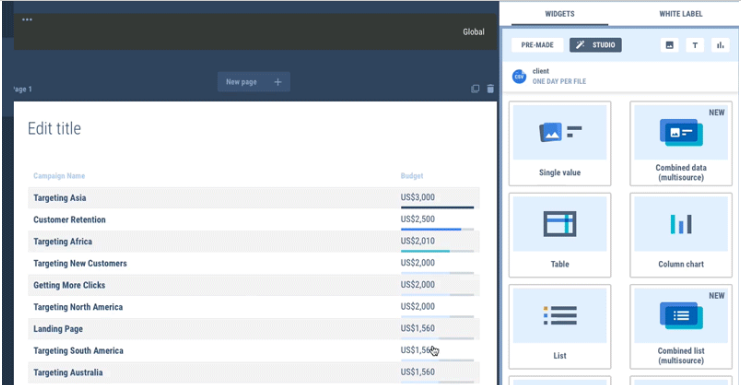Viewport: 741px width, 385px height.
Task: Add a List widget
Action: coord(560,326)
